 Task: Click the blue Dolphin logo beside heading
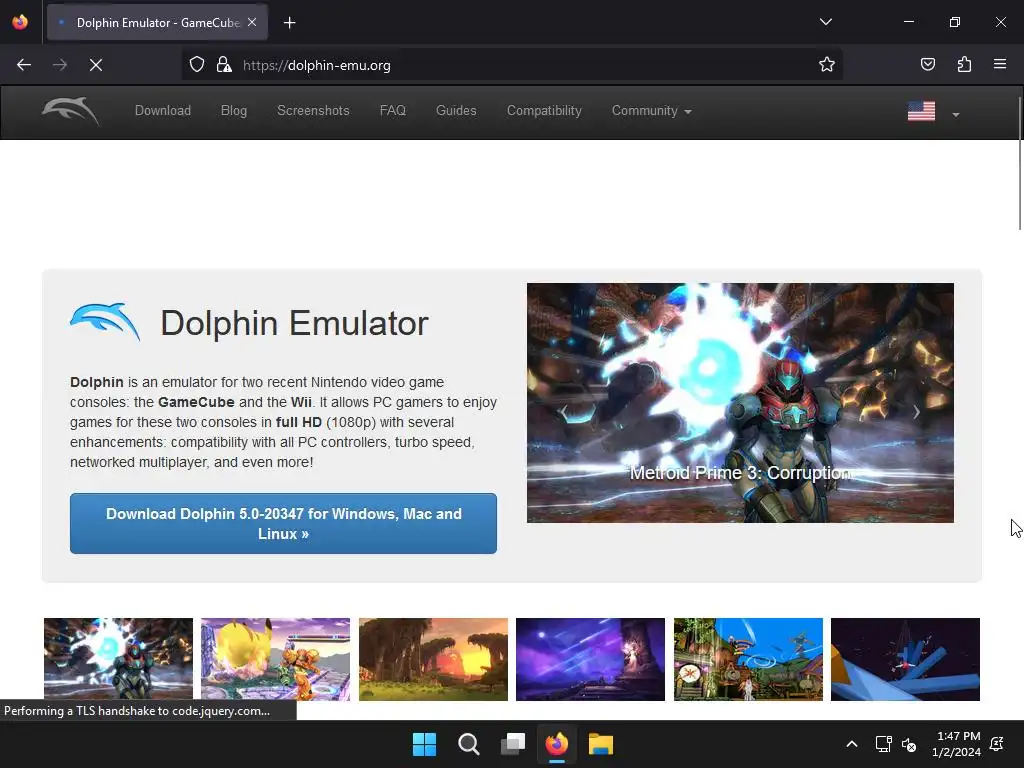pos(105,321)
